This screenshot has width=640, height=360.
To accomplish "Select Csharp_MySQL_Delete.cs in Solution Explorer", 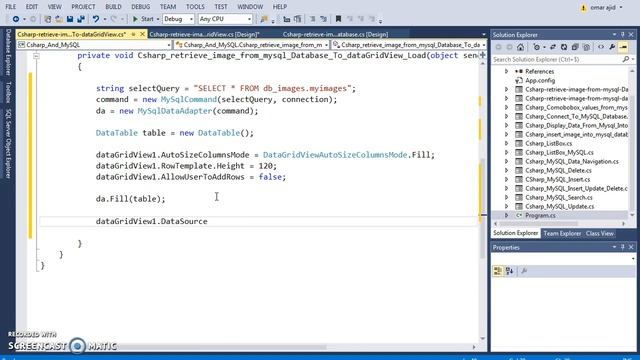I will 558,170.
